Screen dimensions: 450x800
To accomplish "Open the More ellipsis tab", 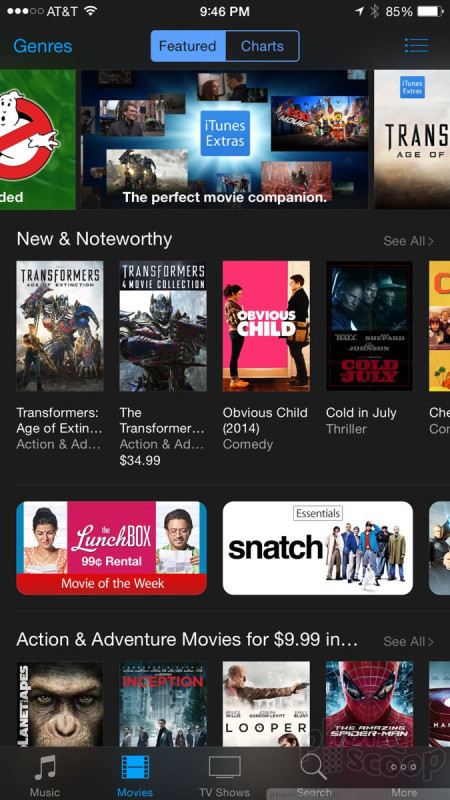I will click(x=404, y=767).
